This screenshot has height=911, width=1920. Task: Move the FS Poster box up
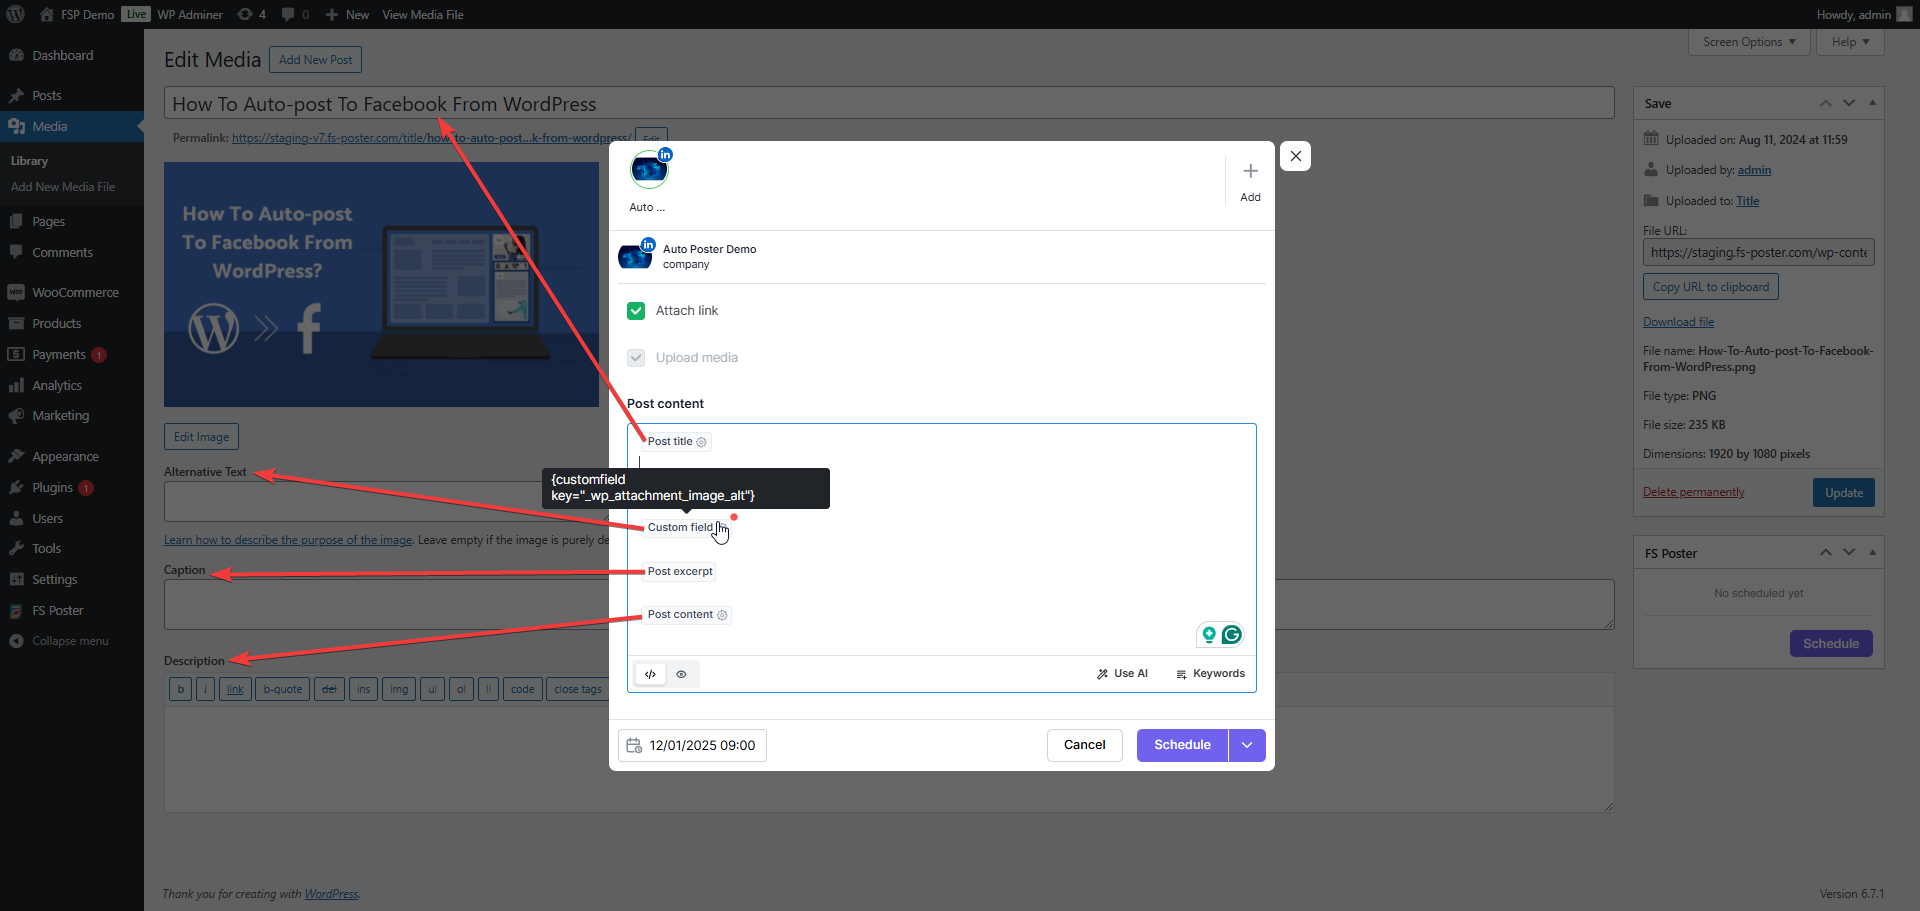(x=1825, y=553)
